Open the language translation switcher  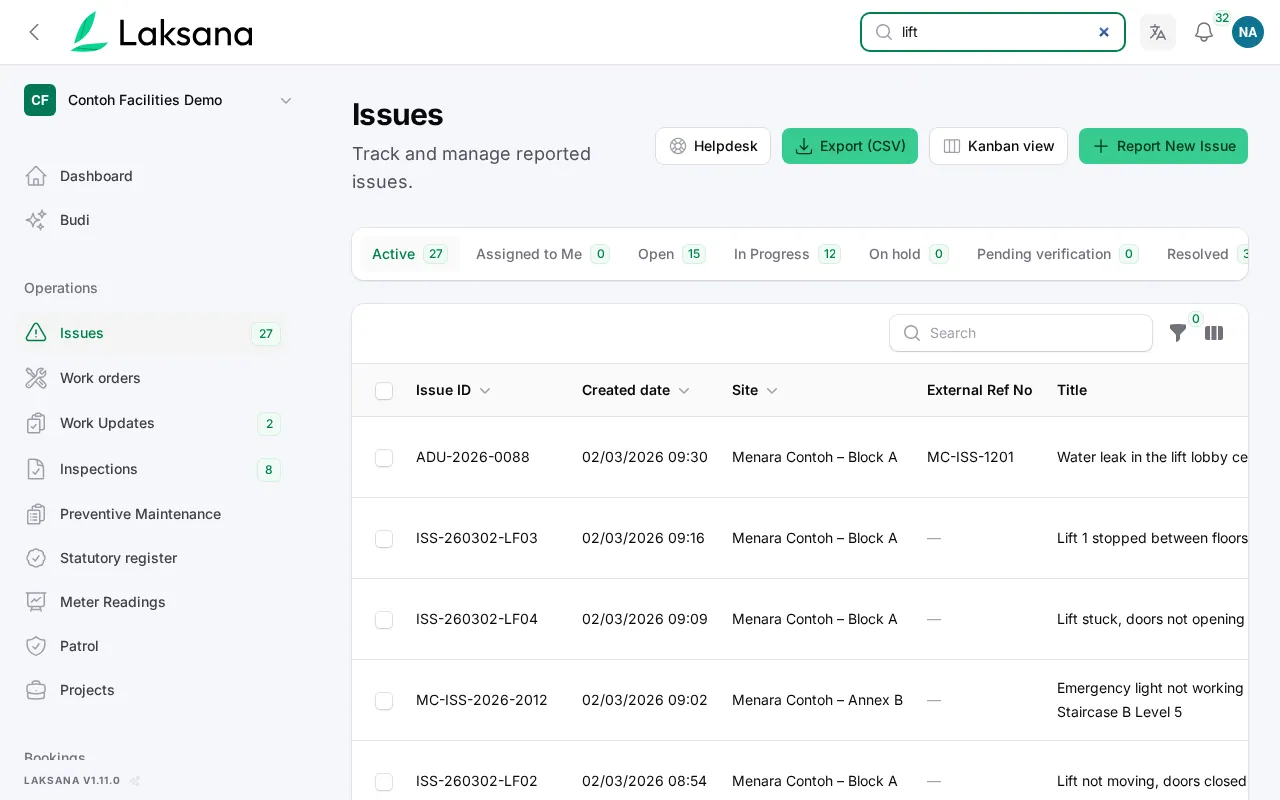pyautogui.click(x=1158, y=32)
